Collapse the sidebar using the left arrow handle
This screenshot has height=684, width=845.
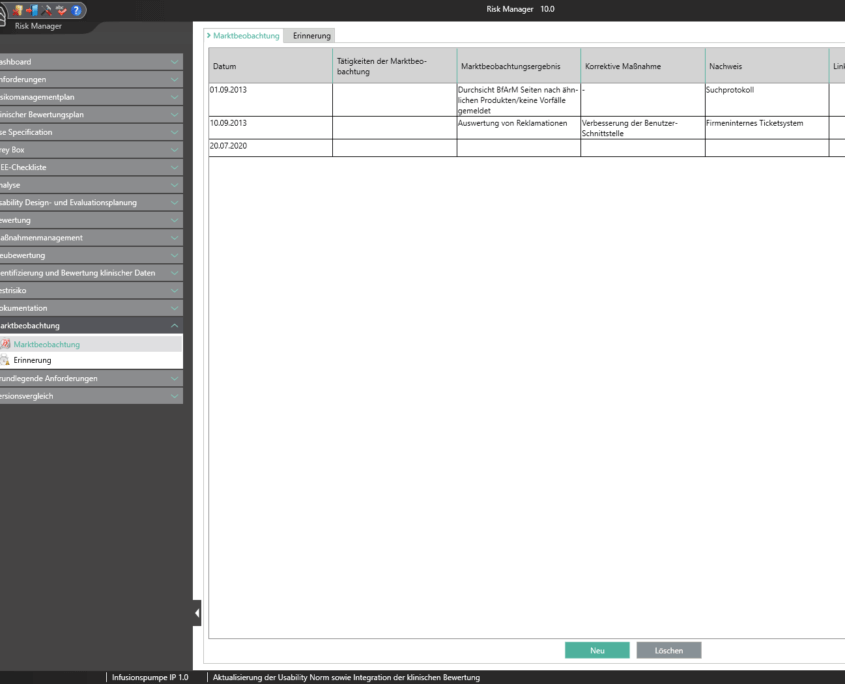[x=197, y=613]
